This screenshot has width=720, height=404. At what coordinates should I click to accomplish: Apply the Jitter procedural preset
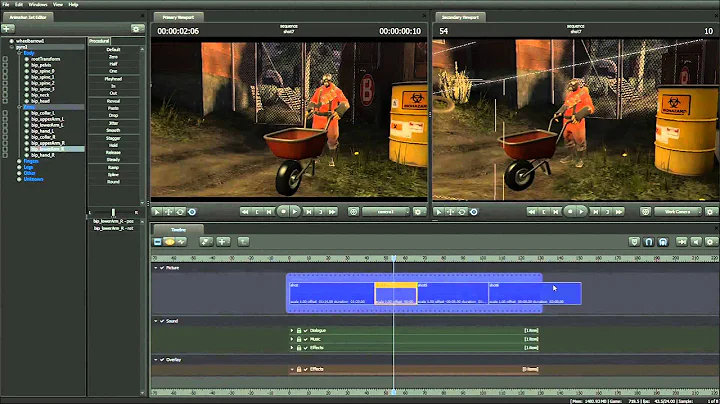pos(113,123)
